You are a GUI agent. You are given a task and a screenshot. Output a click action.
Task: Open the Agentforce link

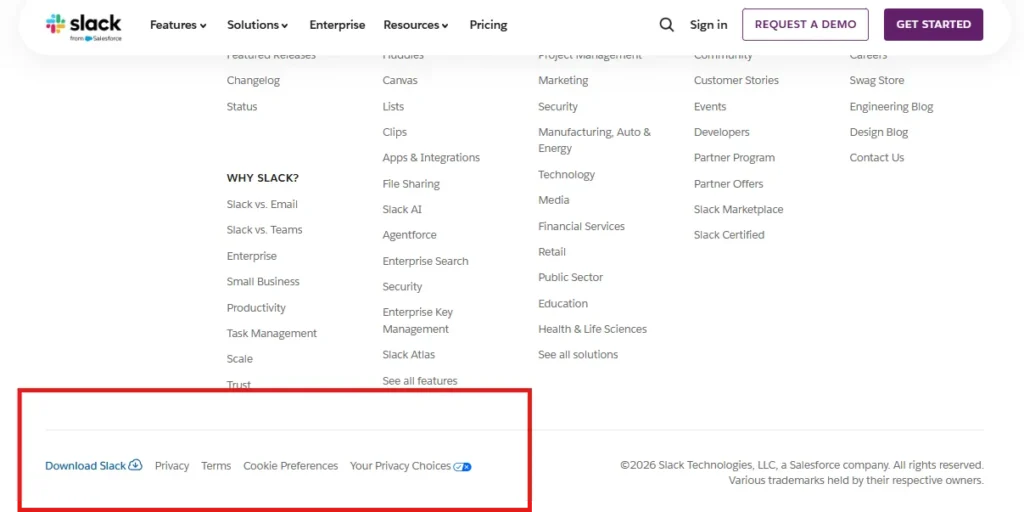pyautogui.click(x=409, y=235)
